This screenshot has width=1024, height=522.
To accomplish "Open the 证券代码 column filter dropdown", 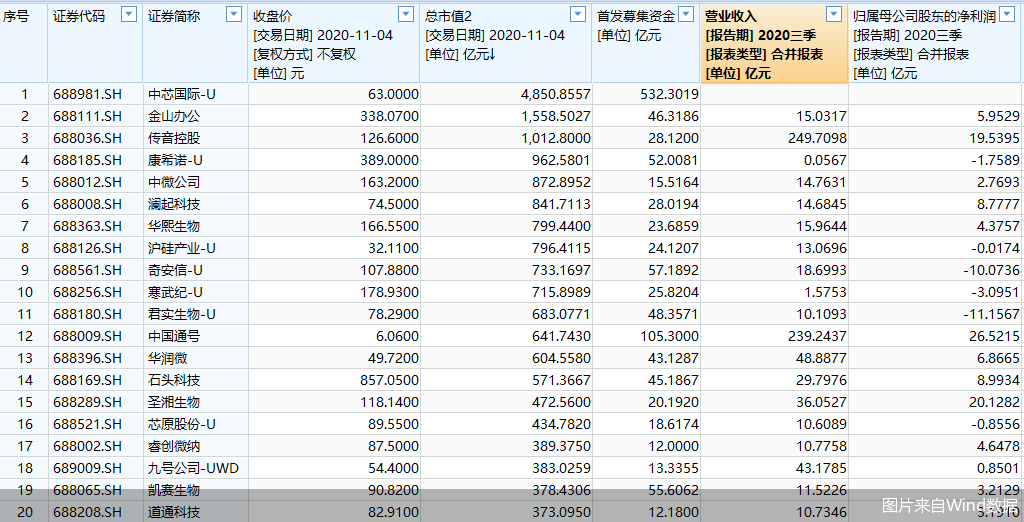I will point(129,14).
